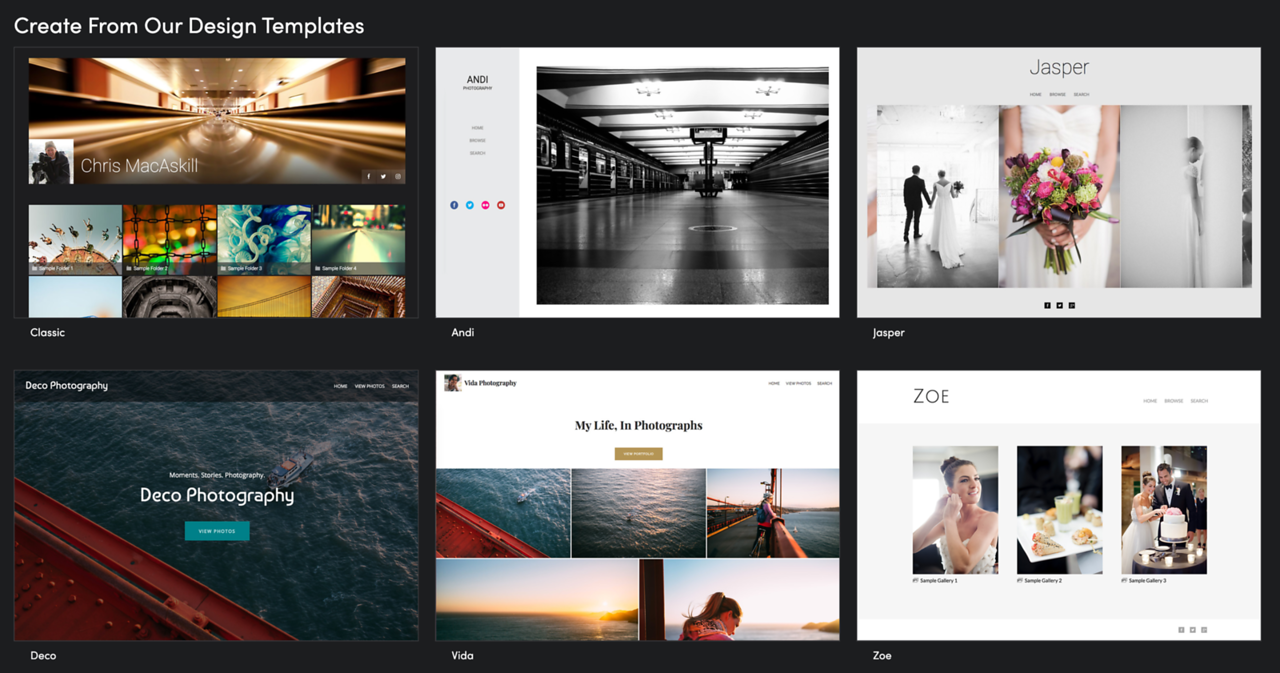1280x673 pixels.
Task: Open Sample Folder 3 in Classic template
Action: (264, 240)
